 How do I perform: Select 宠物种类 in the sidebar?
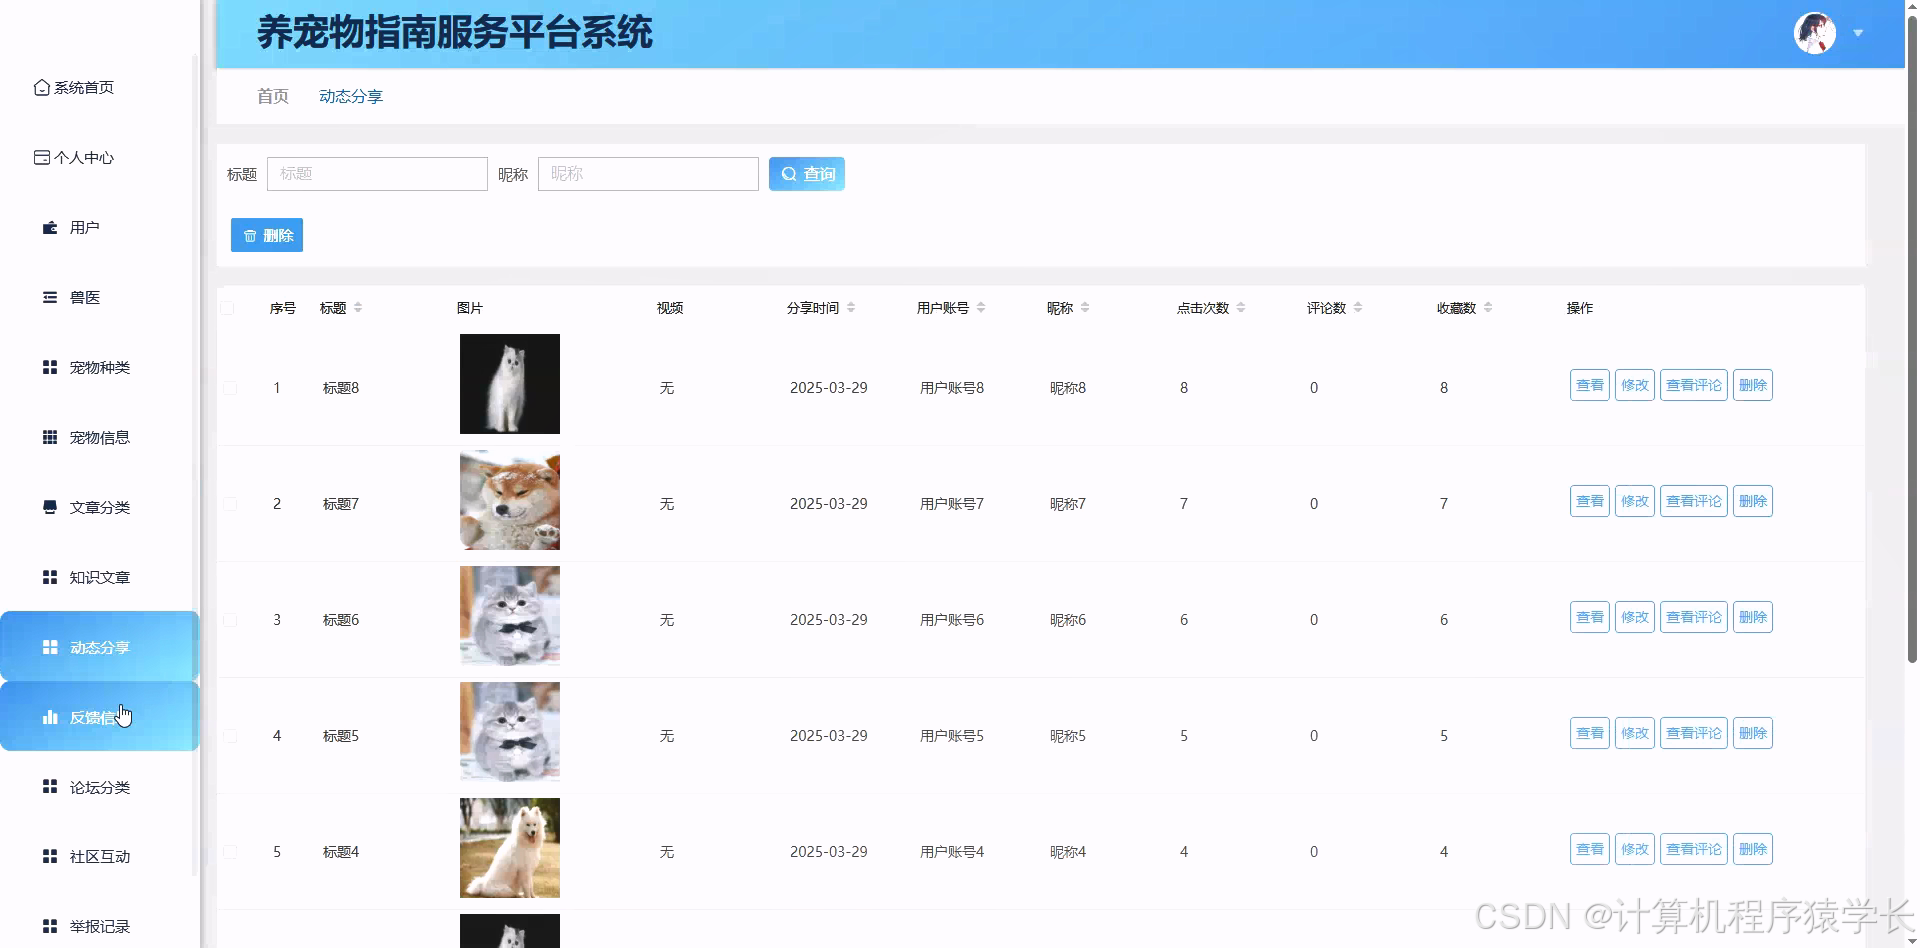coord(99,367)
